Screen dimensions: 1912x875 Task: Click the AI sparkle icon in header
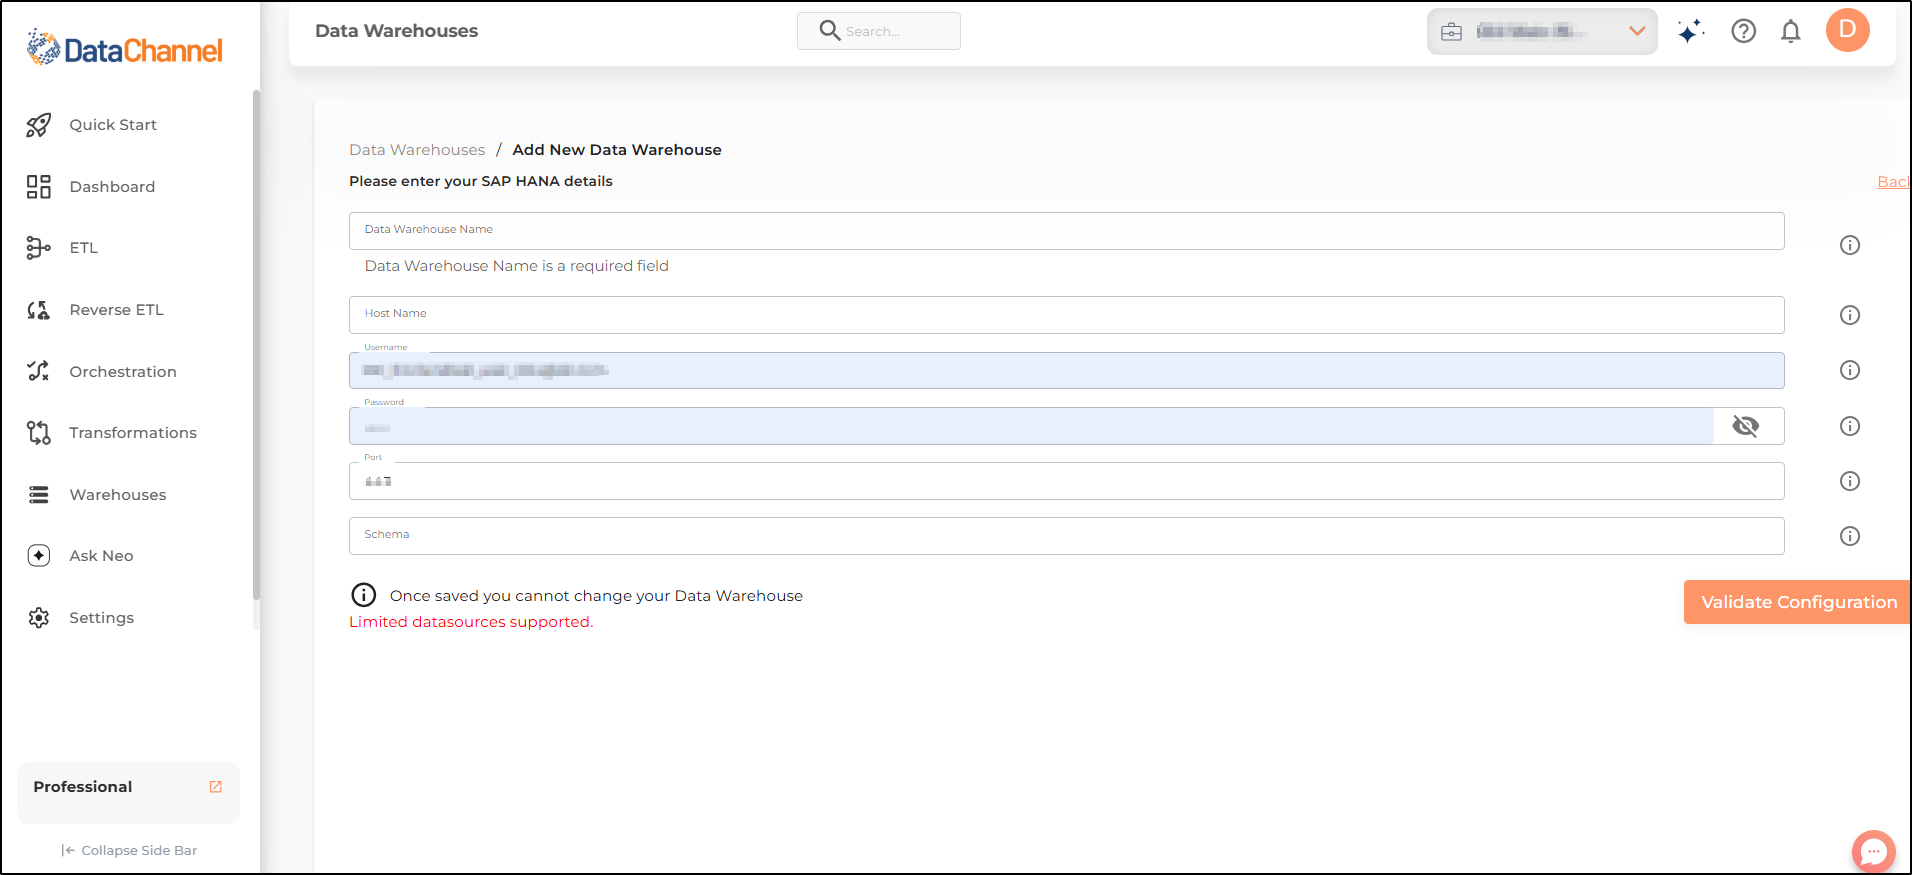click(x=1690, y=31)
